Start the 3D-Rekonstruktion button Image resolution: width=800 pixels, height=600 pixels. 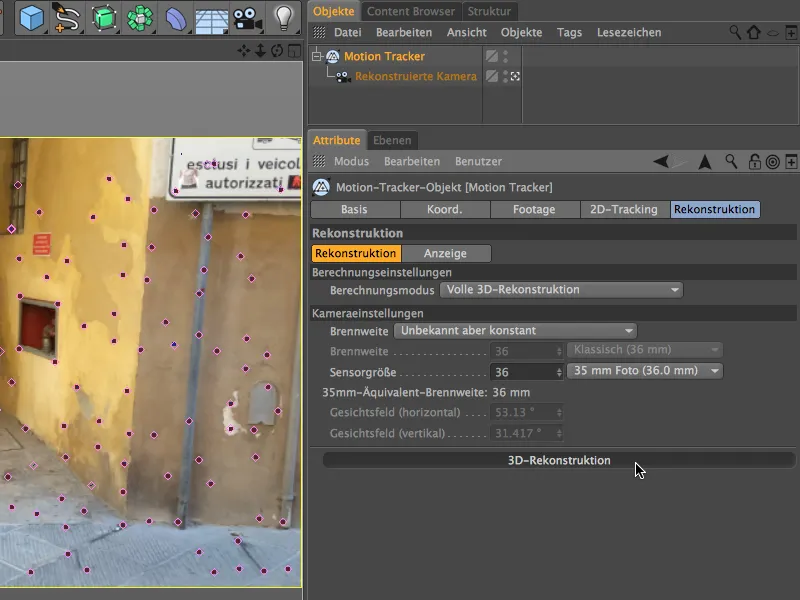coord(559,460)
